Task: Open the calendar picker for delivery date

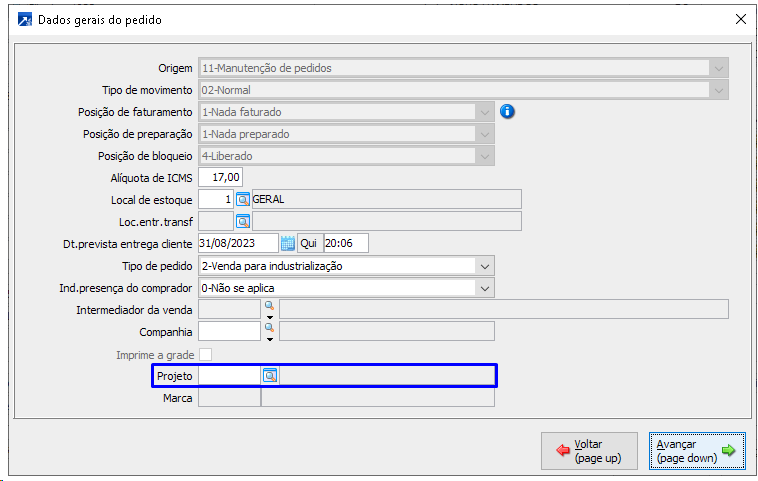Action: coord(288,243)
